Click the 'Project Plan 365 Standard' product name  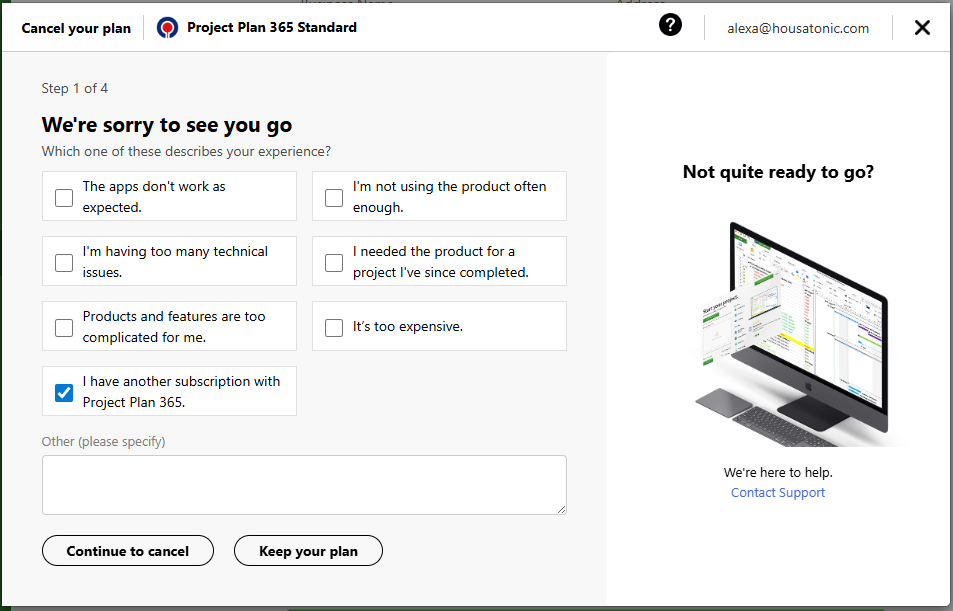pyautogui.click(x=272, y=27)
